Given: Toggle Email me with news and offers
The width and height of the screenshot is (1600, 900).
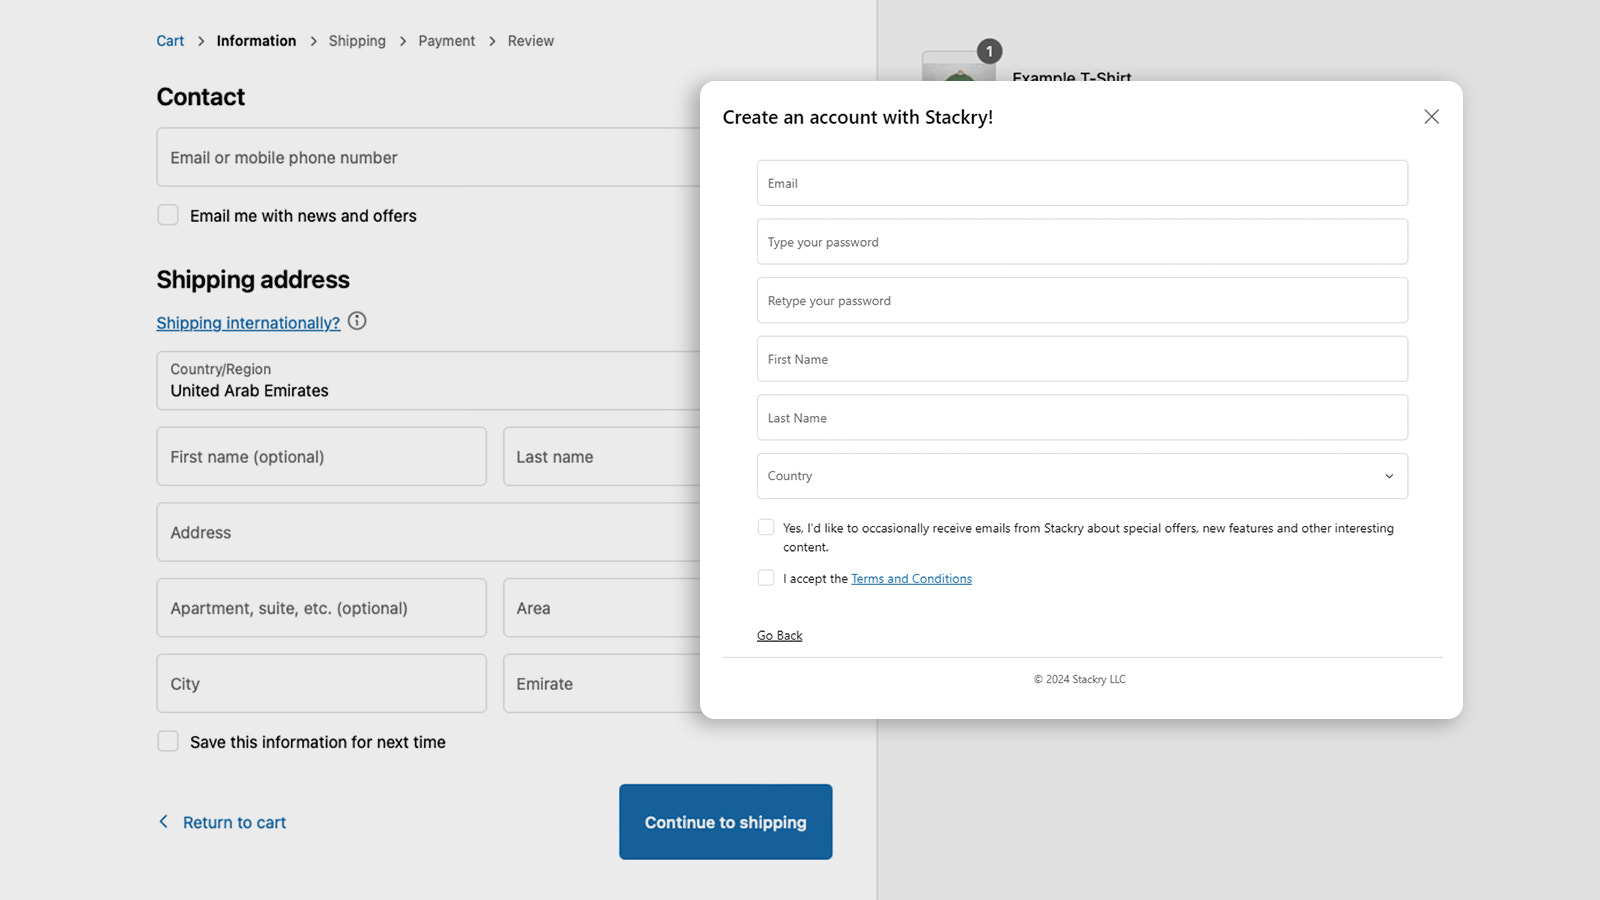Looking at the screenshot, I should (168, 215).
